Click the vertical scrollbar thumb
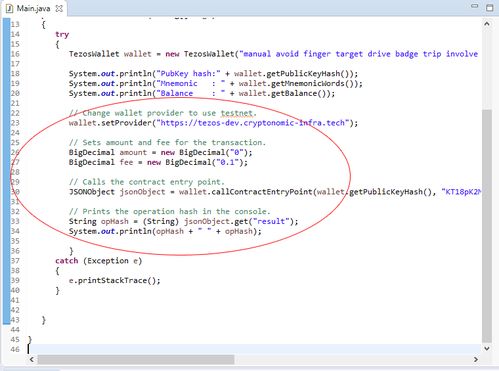 487,226
